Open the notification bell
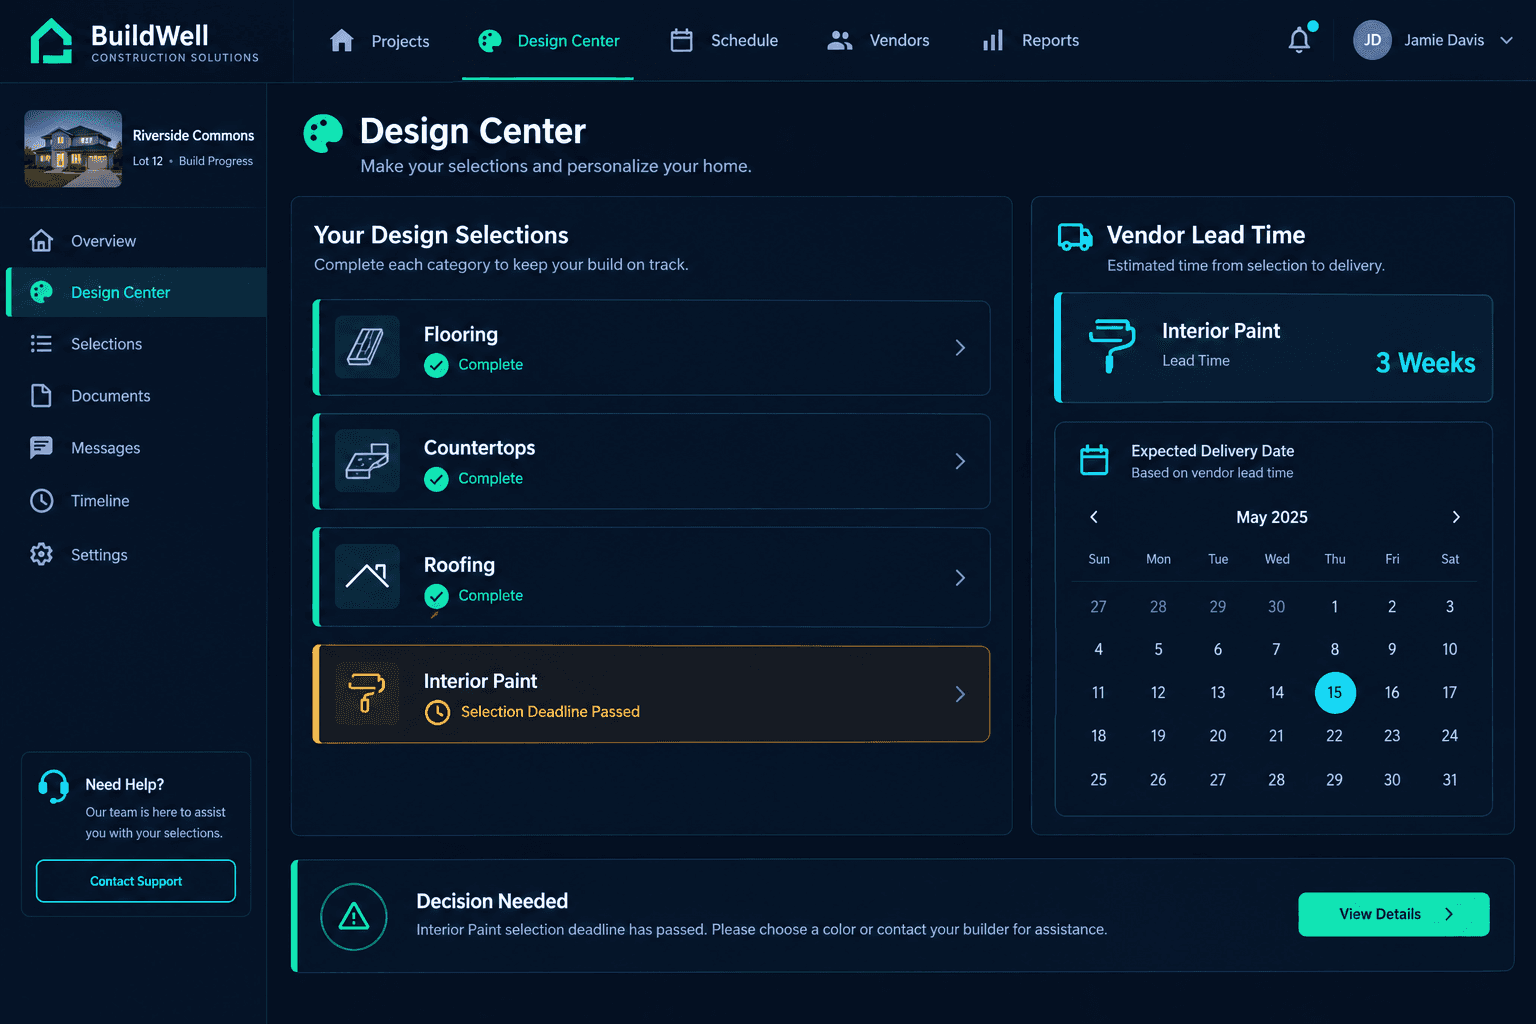 pyautogui.click(x=1299, y=40)
